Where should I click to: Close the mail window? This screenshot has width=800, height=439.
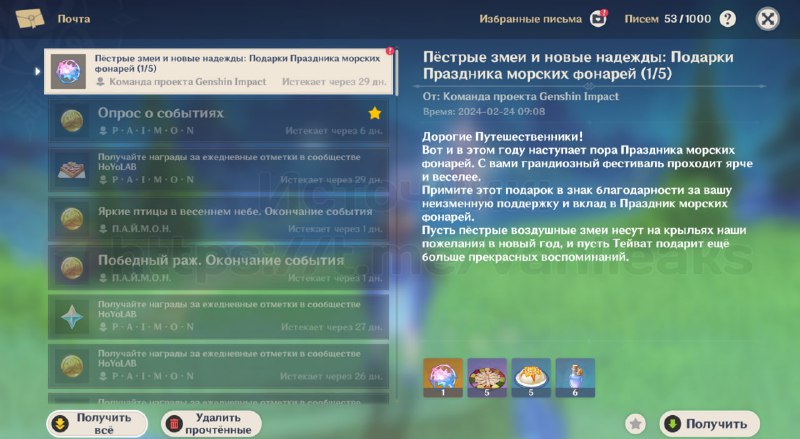(767, 19)
